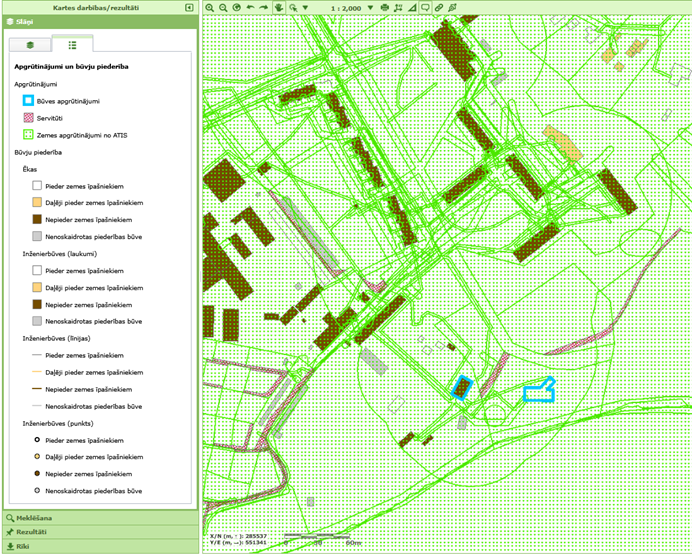The width and height of the screenshot is (692, 555).
Task: Collapse the Kartes darbības/rezultāti panel
Action: pyautogui.click(x=189, y=7)
